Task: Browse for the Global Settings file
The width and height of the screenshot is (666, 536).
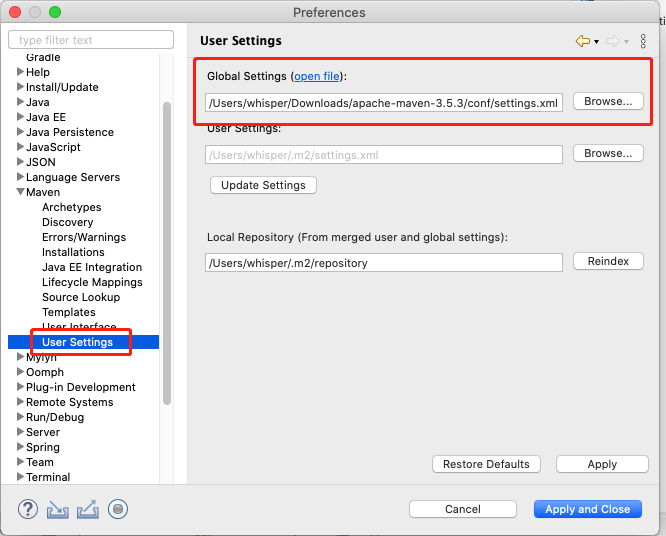Action: 608,102
